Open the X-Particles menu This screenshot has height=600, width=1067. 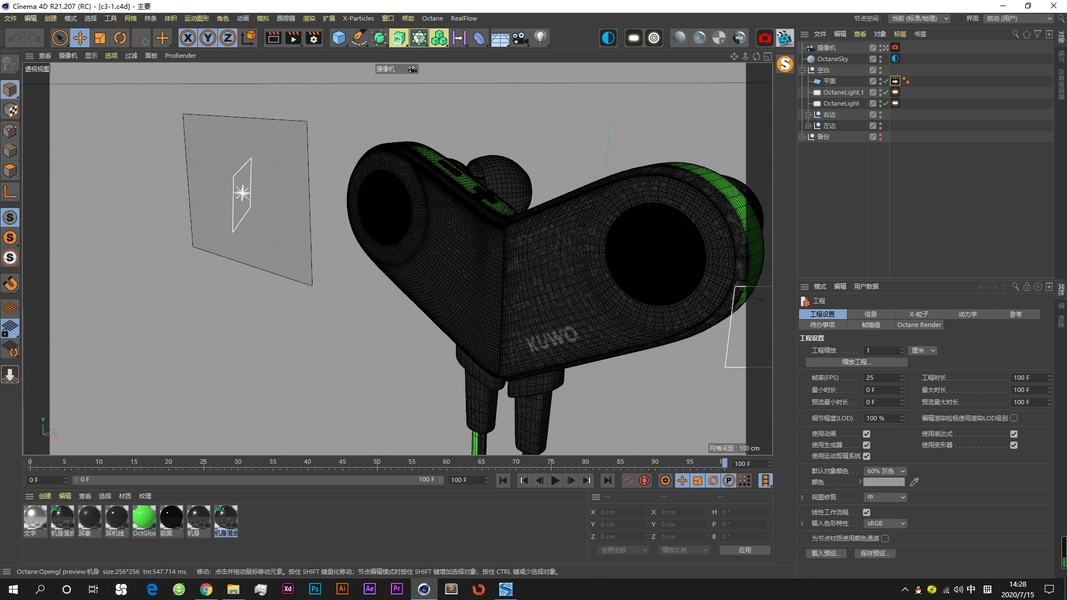point(358,18)
